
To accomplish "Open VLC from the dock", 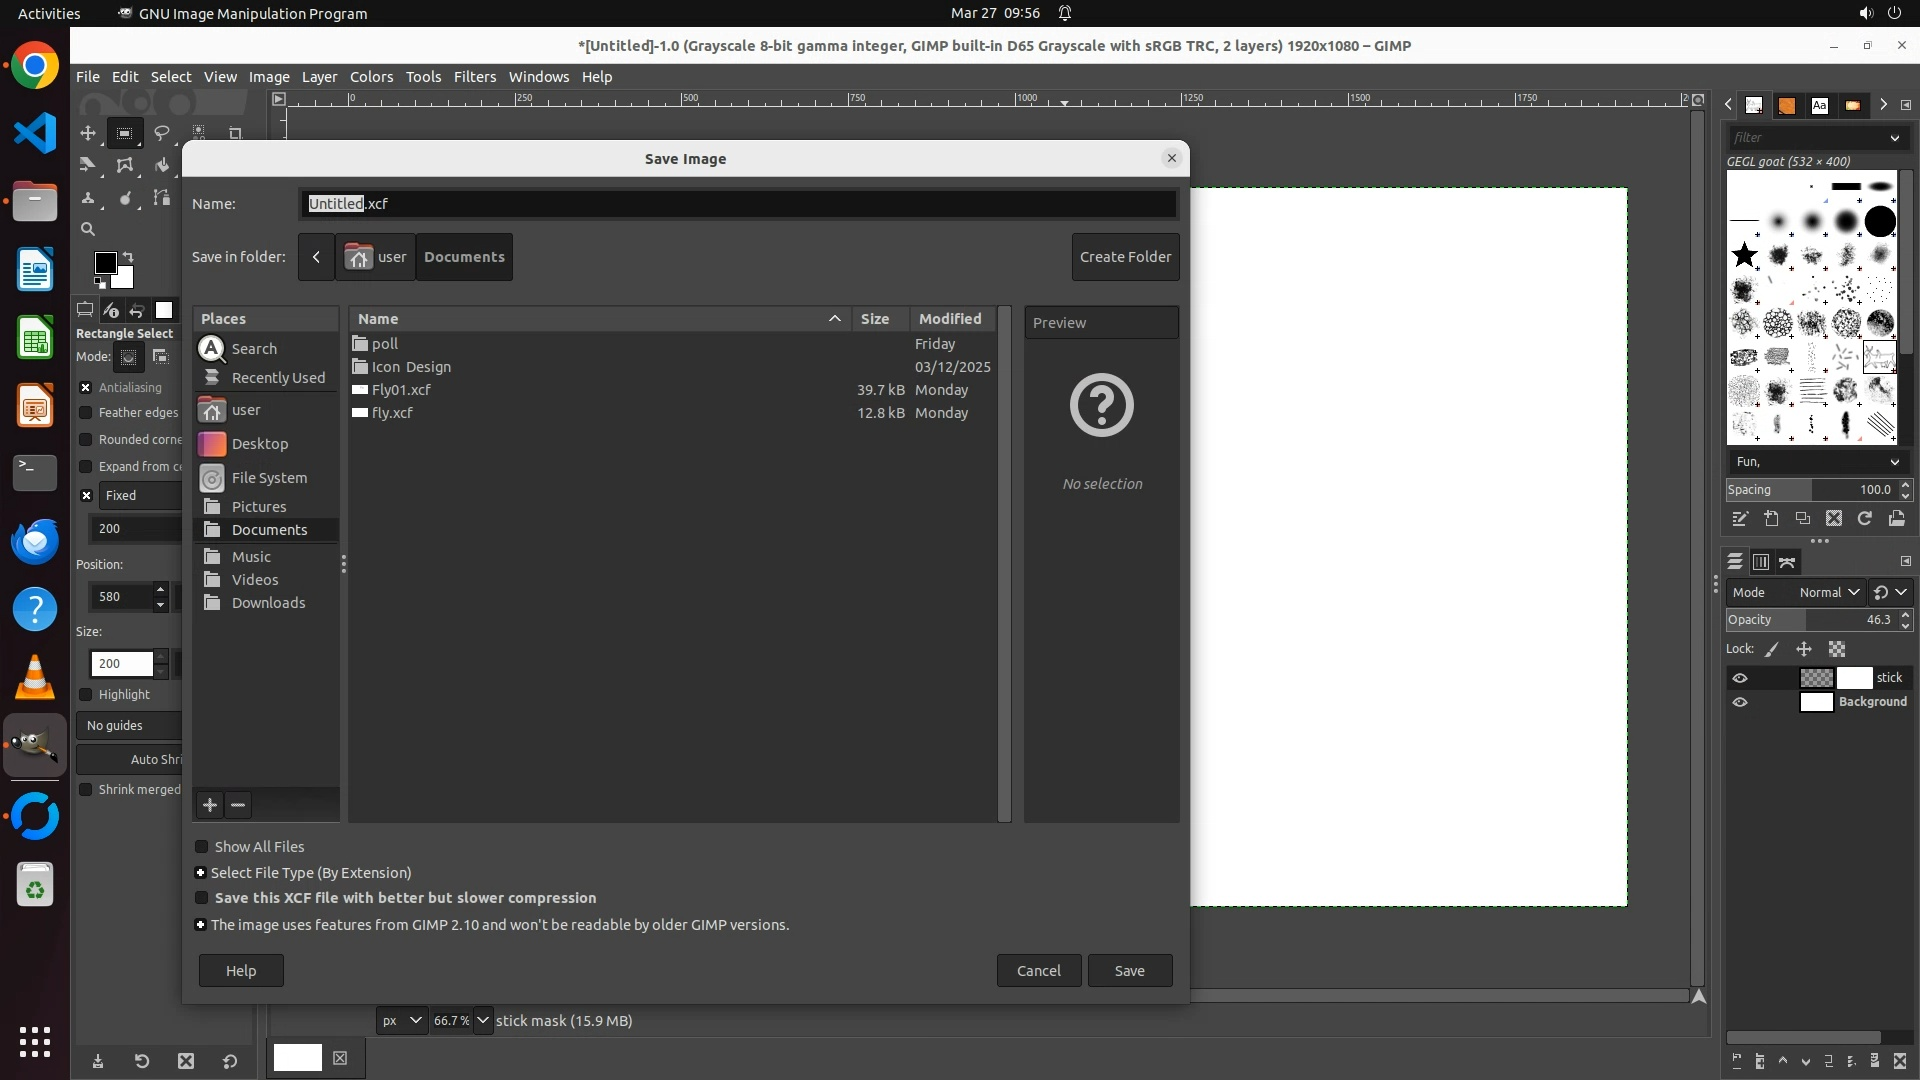I will pos(35,678).
